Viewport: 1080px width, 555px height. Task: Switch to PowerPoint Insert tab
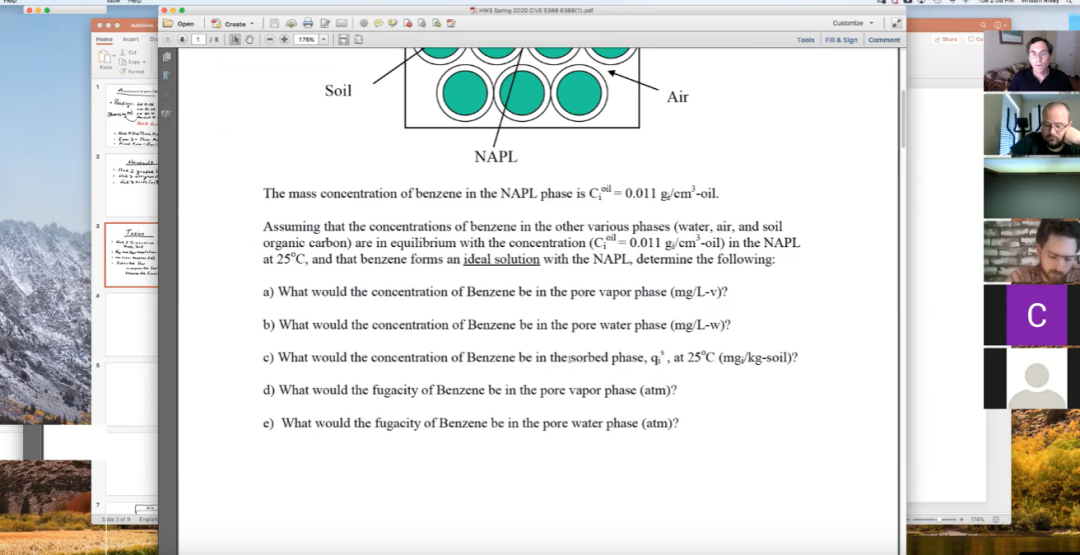(131, 39)
